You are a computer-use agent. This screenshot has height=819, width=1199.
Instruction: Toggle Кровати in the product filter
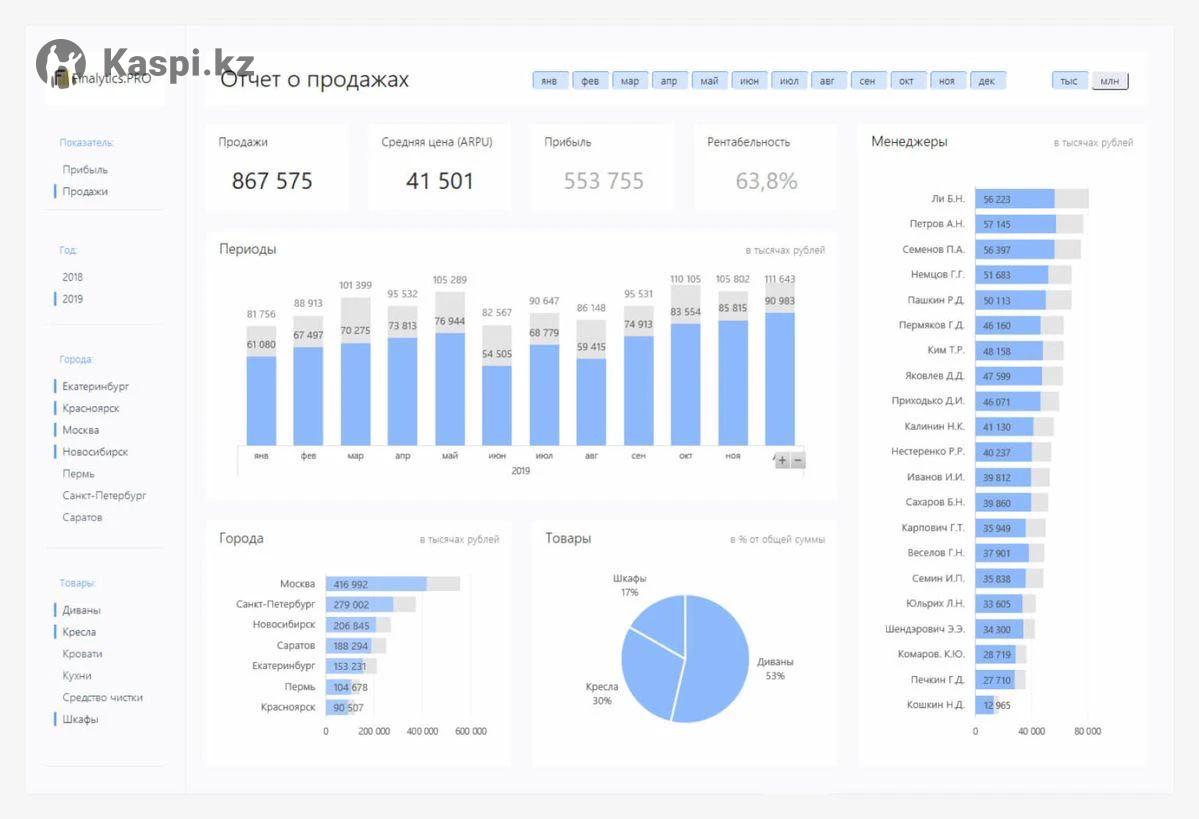[82, 654]
